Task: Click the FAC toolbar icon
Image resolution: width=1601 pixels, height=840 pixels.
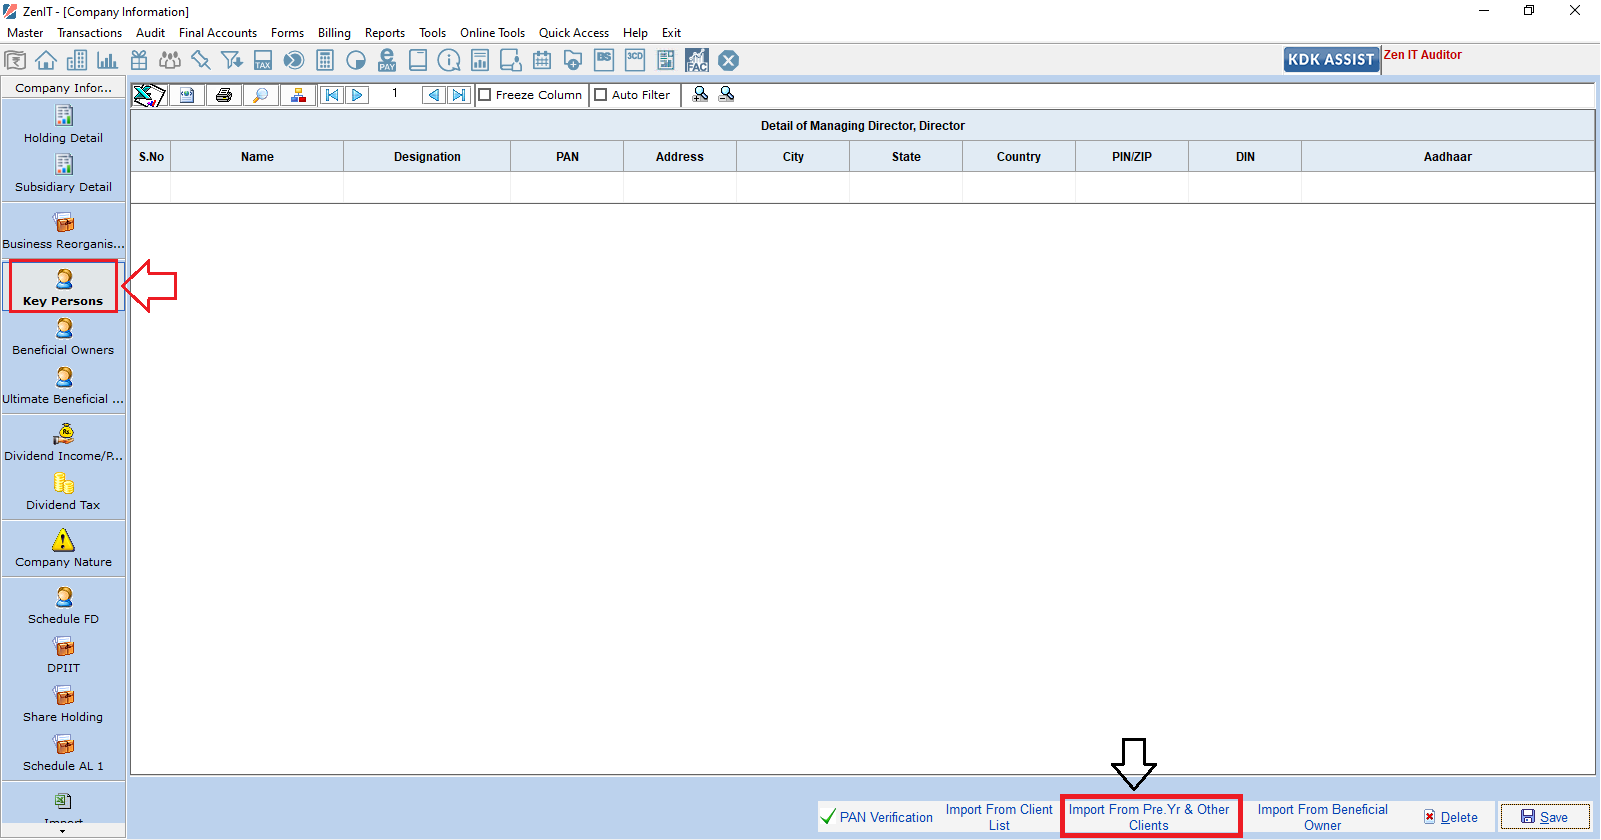Action: (697, 60)
